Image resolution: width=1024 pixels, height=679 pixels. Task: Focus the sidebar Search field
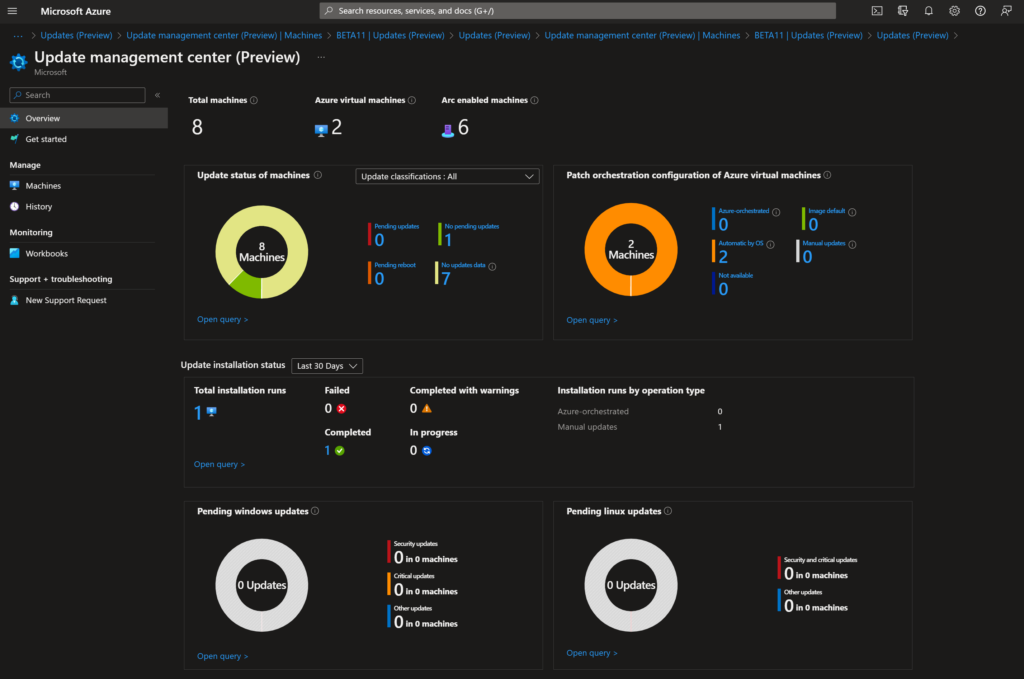click(x=77, y=95)
